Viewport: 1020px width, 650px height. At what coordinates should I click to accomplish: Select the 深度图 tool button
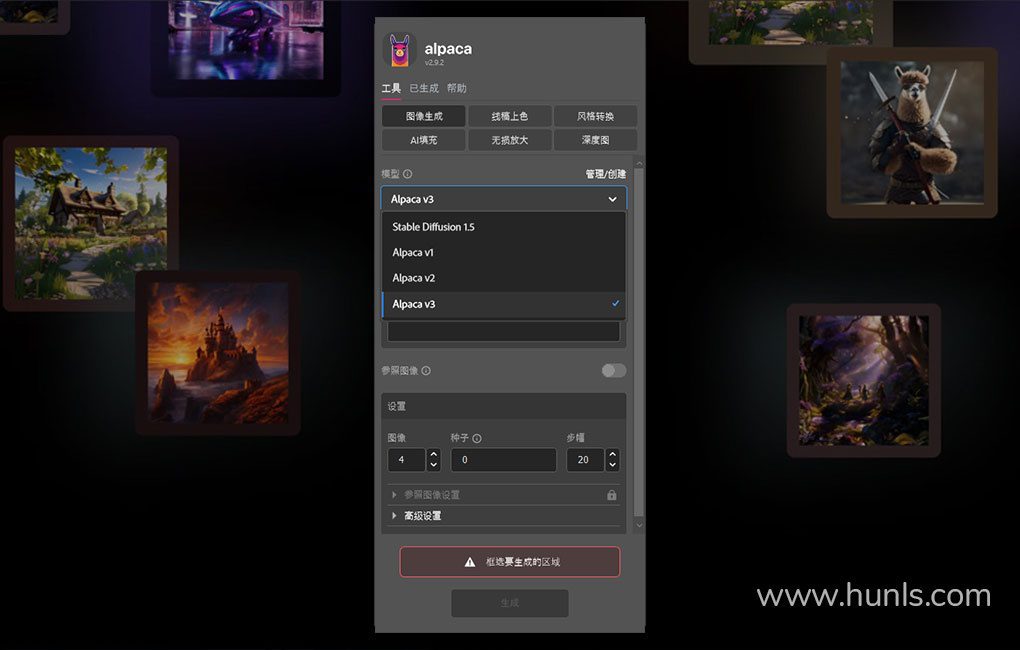click(x=595, y=140)
